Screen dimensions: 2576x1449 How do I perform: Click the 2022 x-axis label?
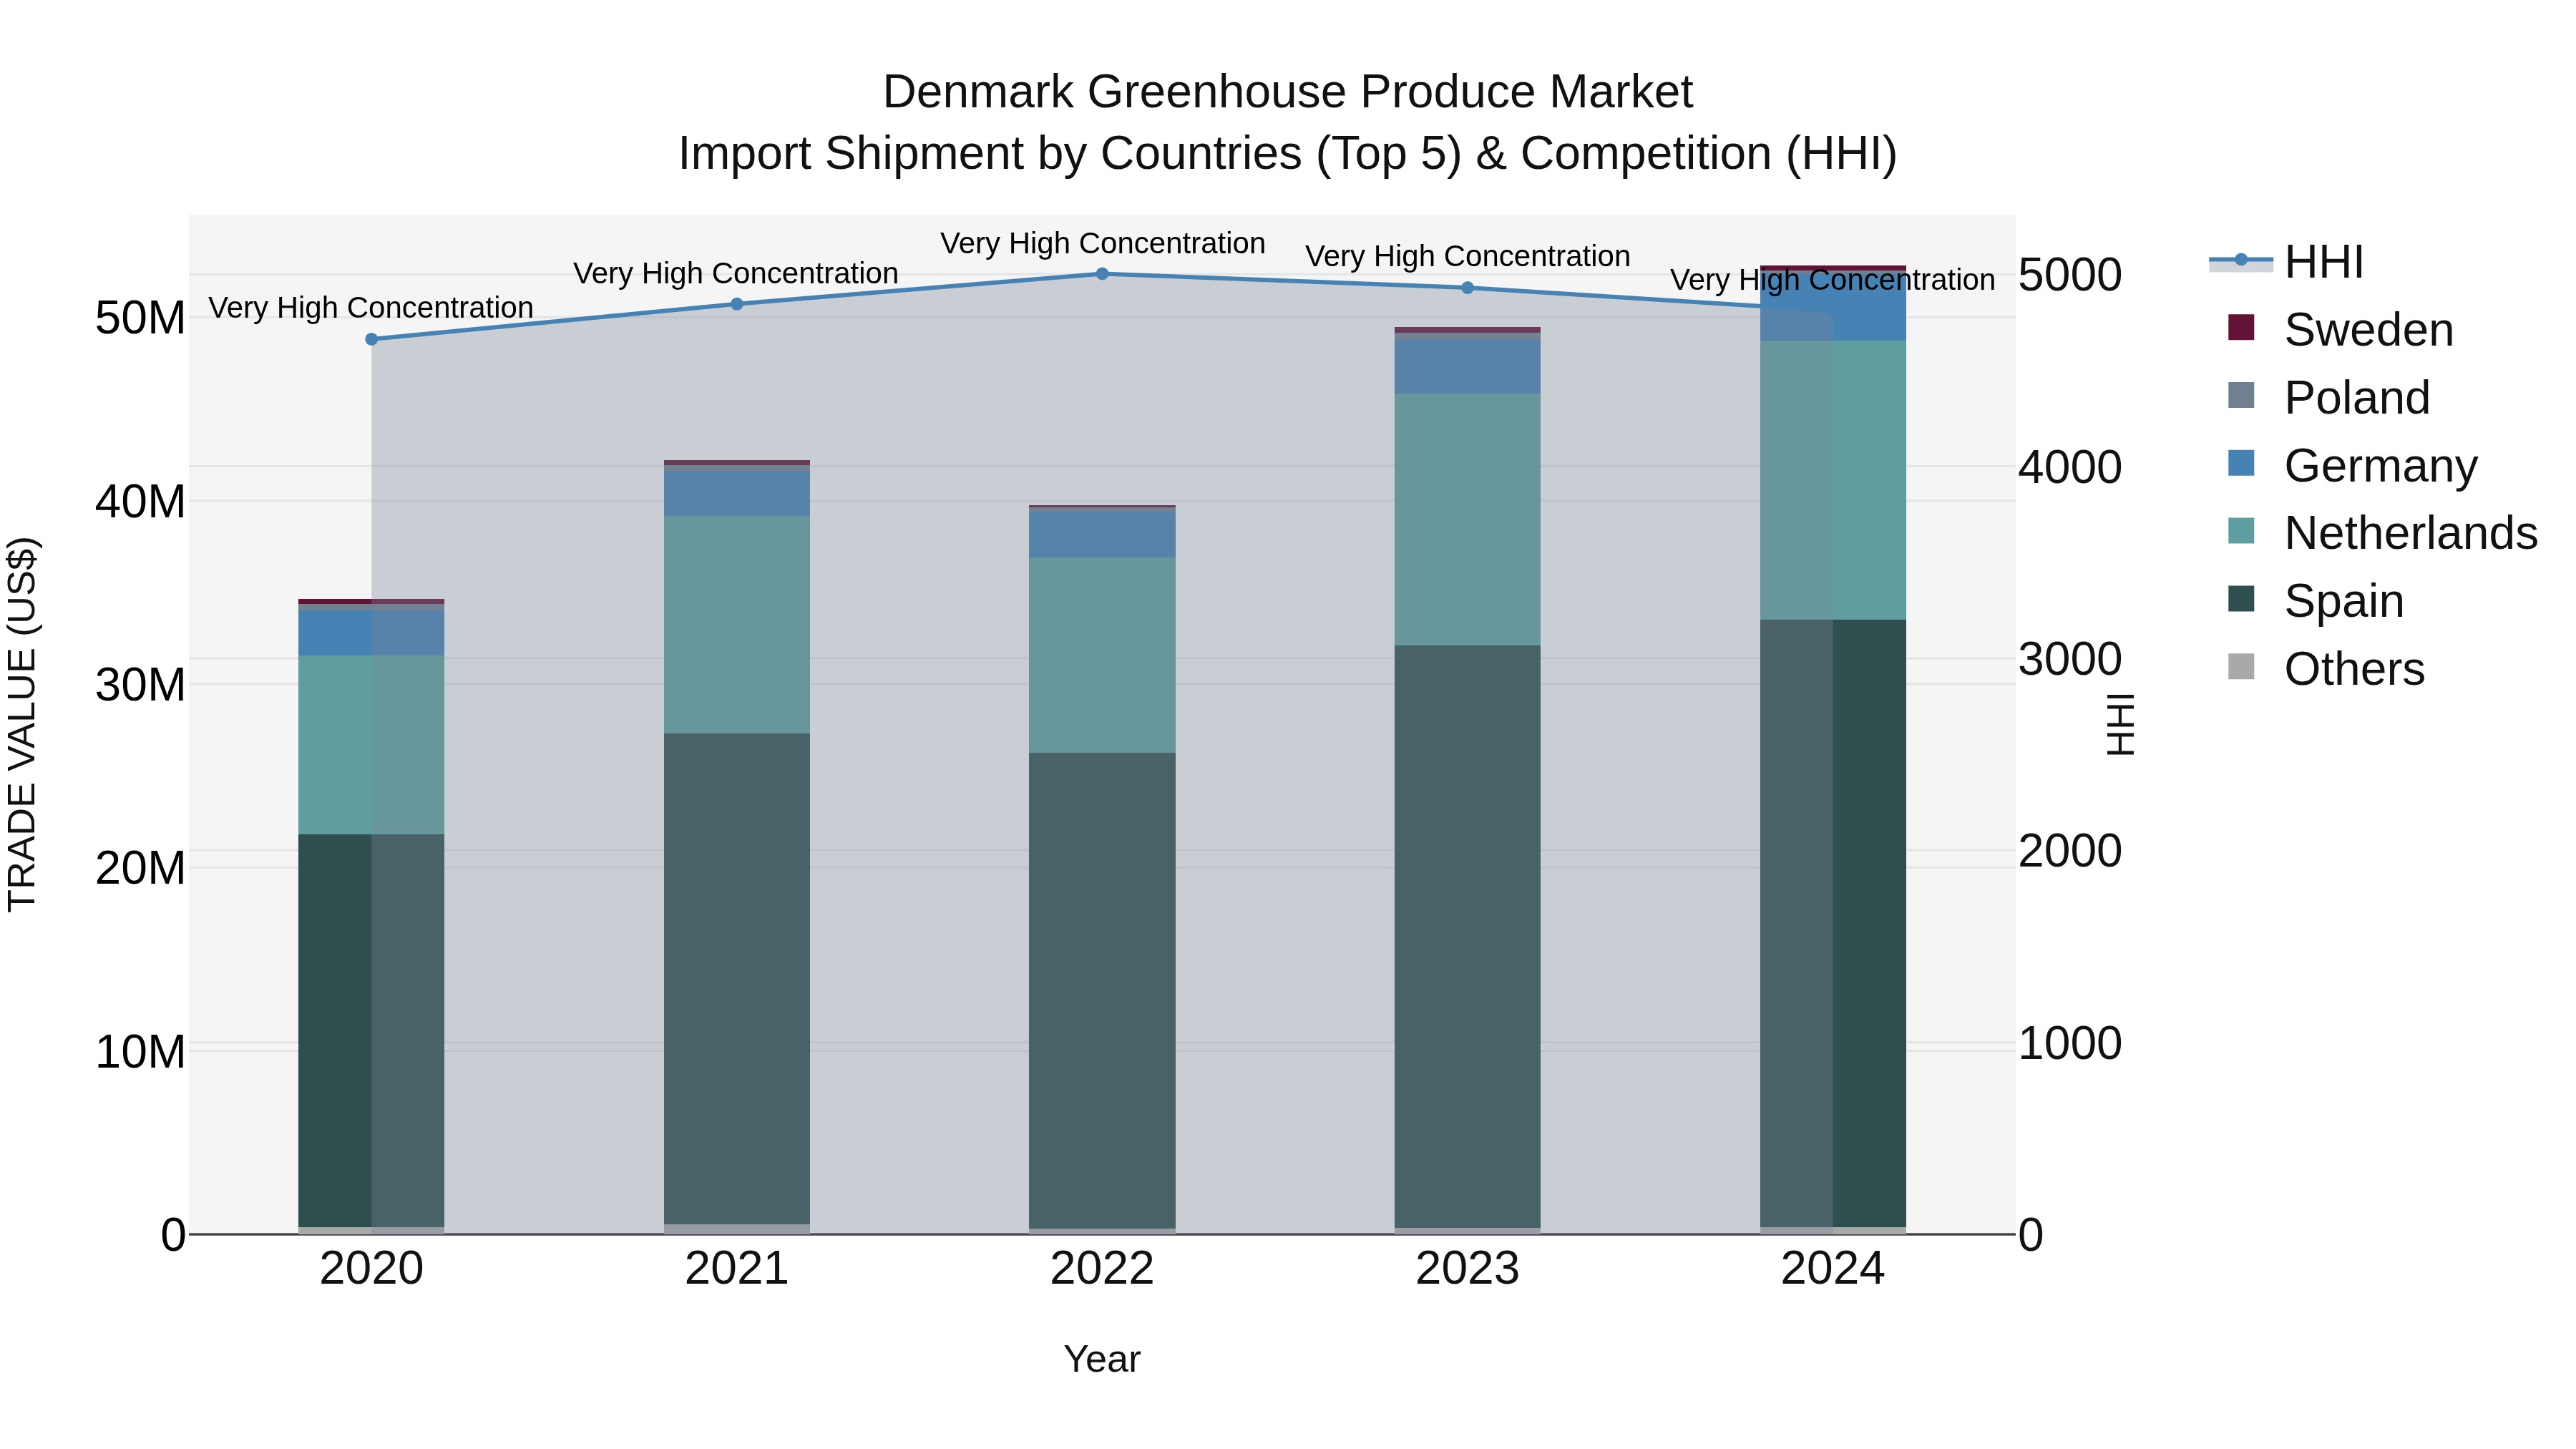click(1102, 1269)
